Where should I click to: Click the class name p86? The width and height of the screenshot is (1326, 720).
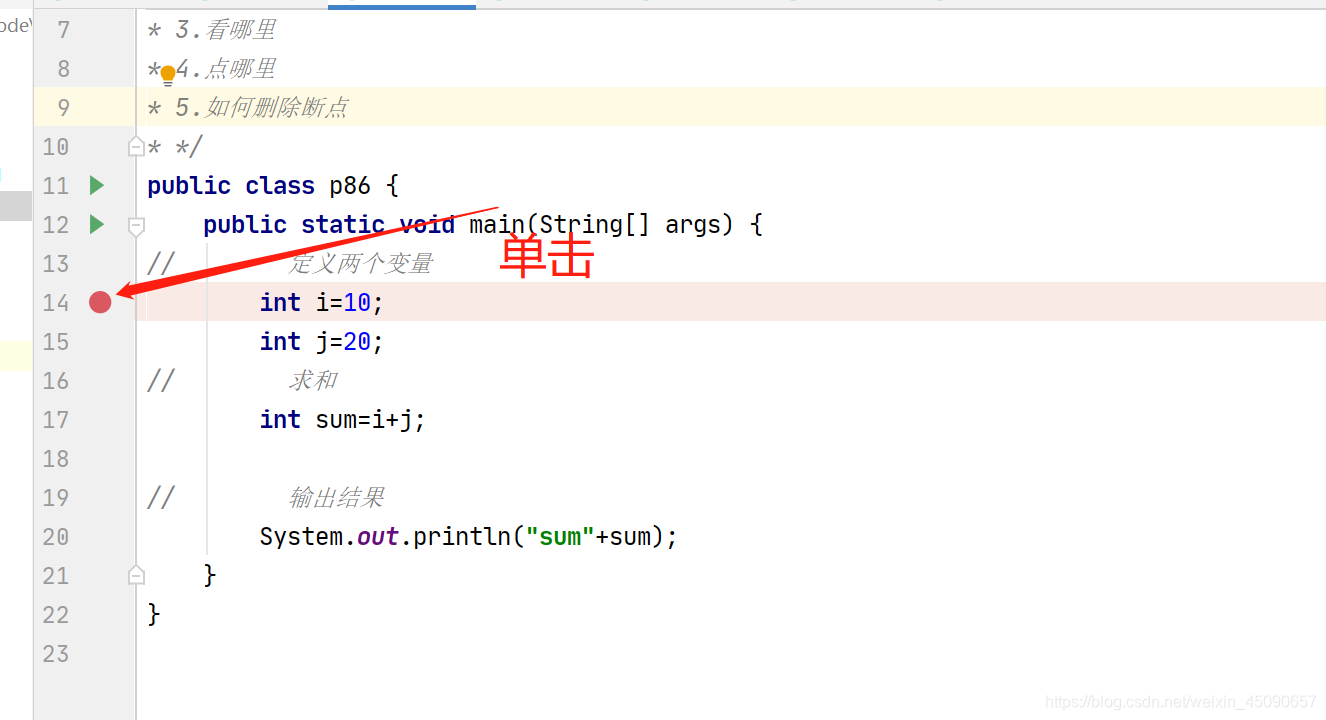click(x=350, y=186)
